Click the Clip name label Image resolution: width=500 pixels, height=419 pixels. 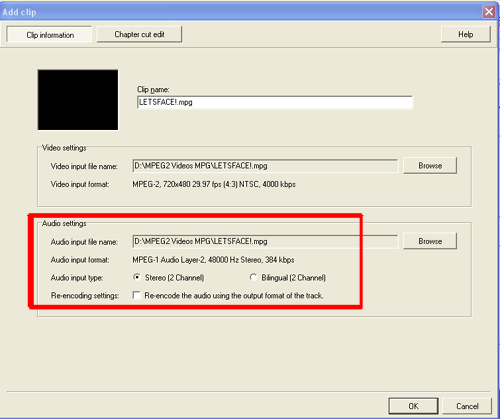coord(153,89)
